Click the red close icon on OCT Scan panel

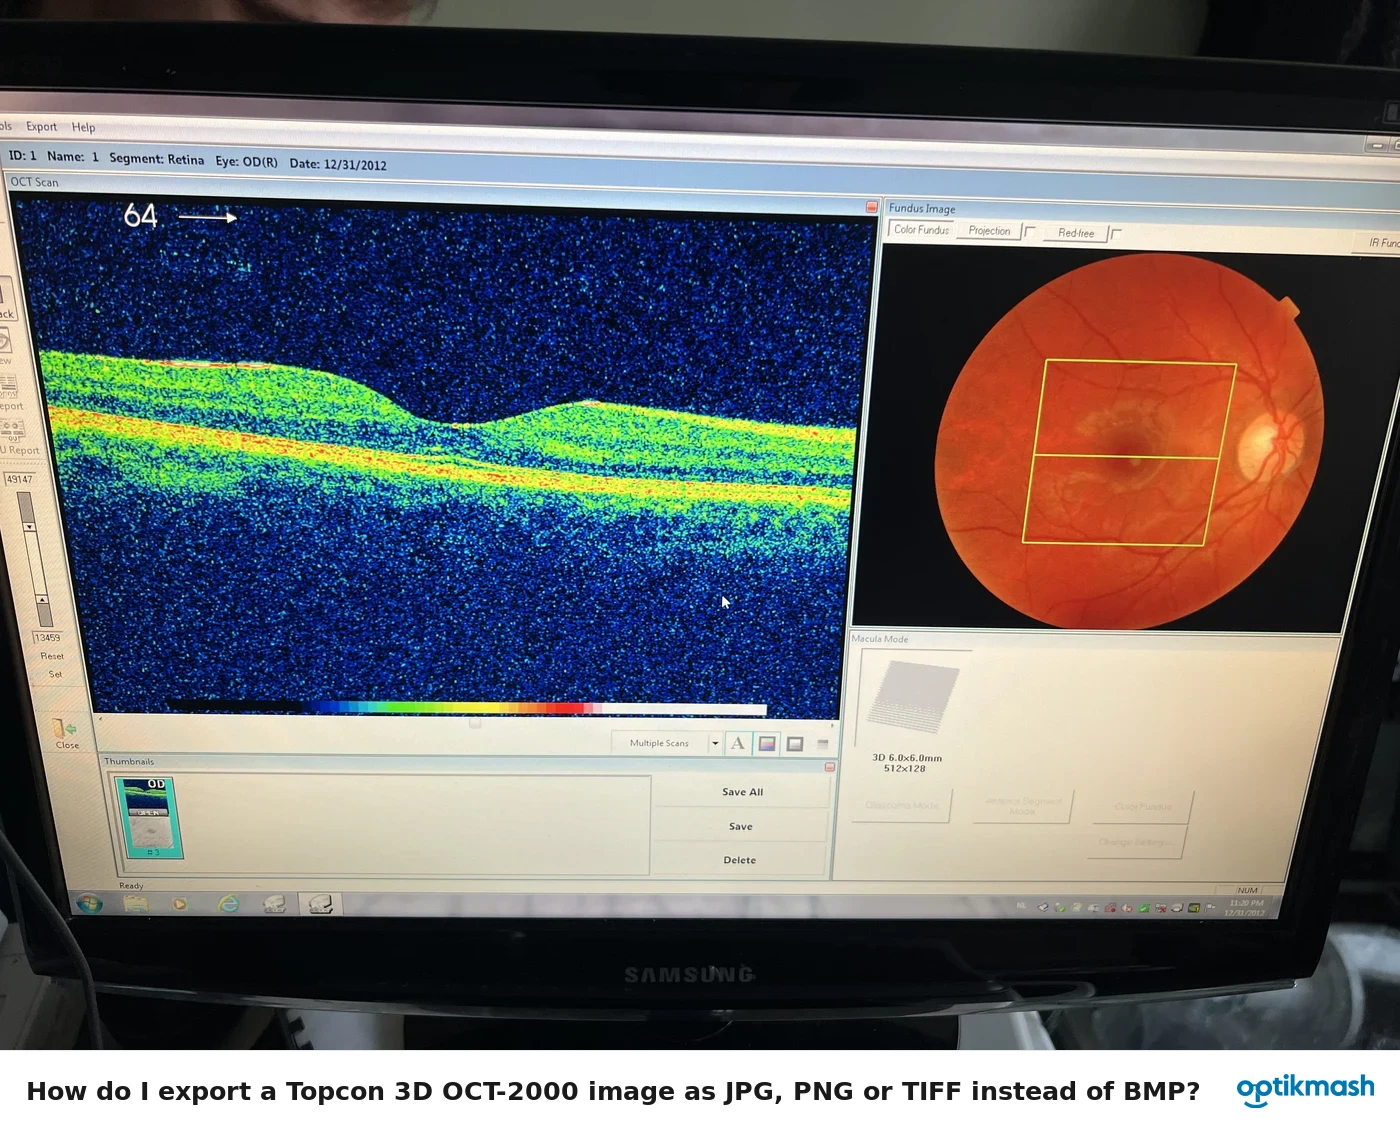[871, 207]
